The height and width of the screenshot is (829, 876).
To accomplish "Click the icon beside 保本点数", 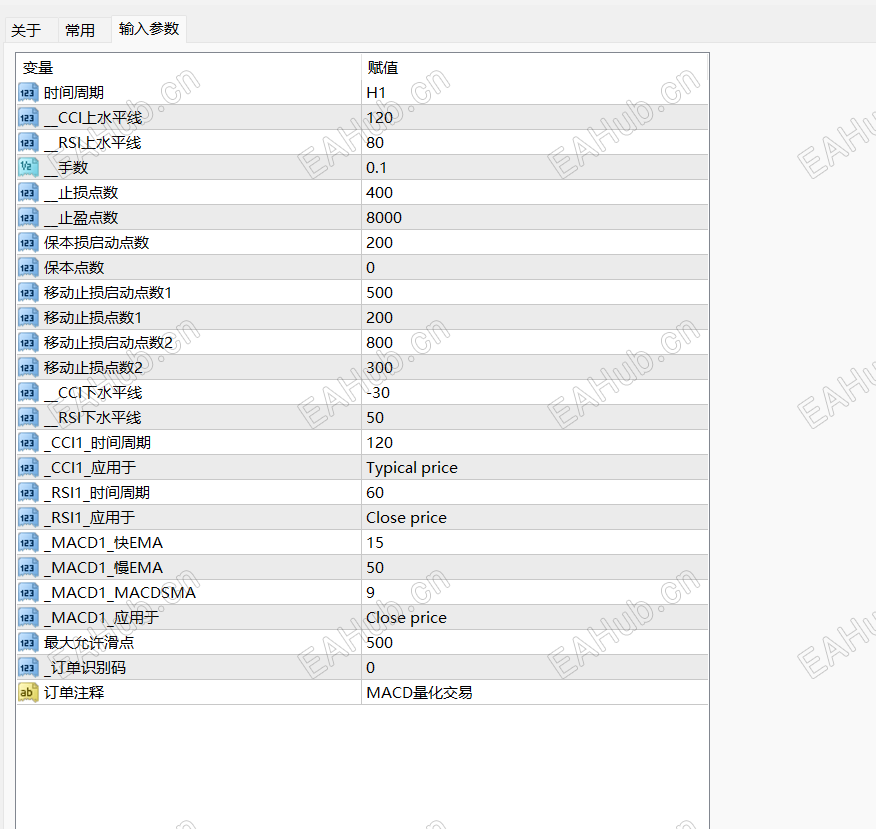I will tap(28, 268).
